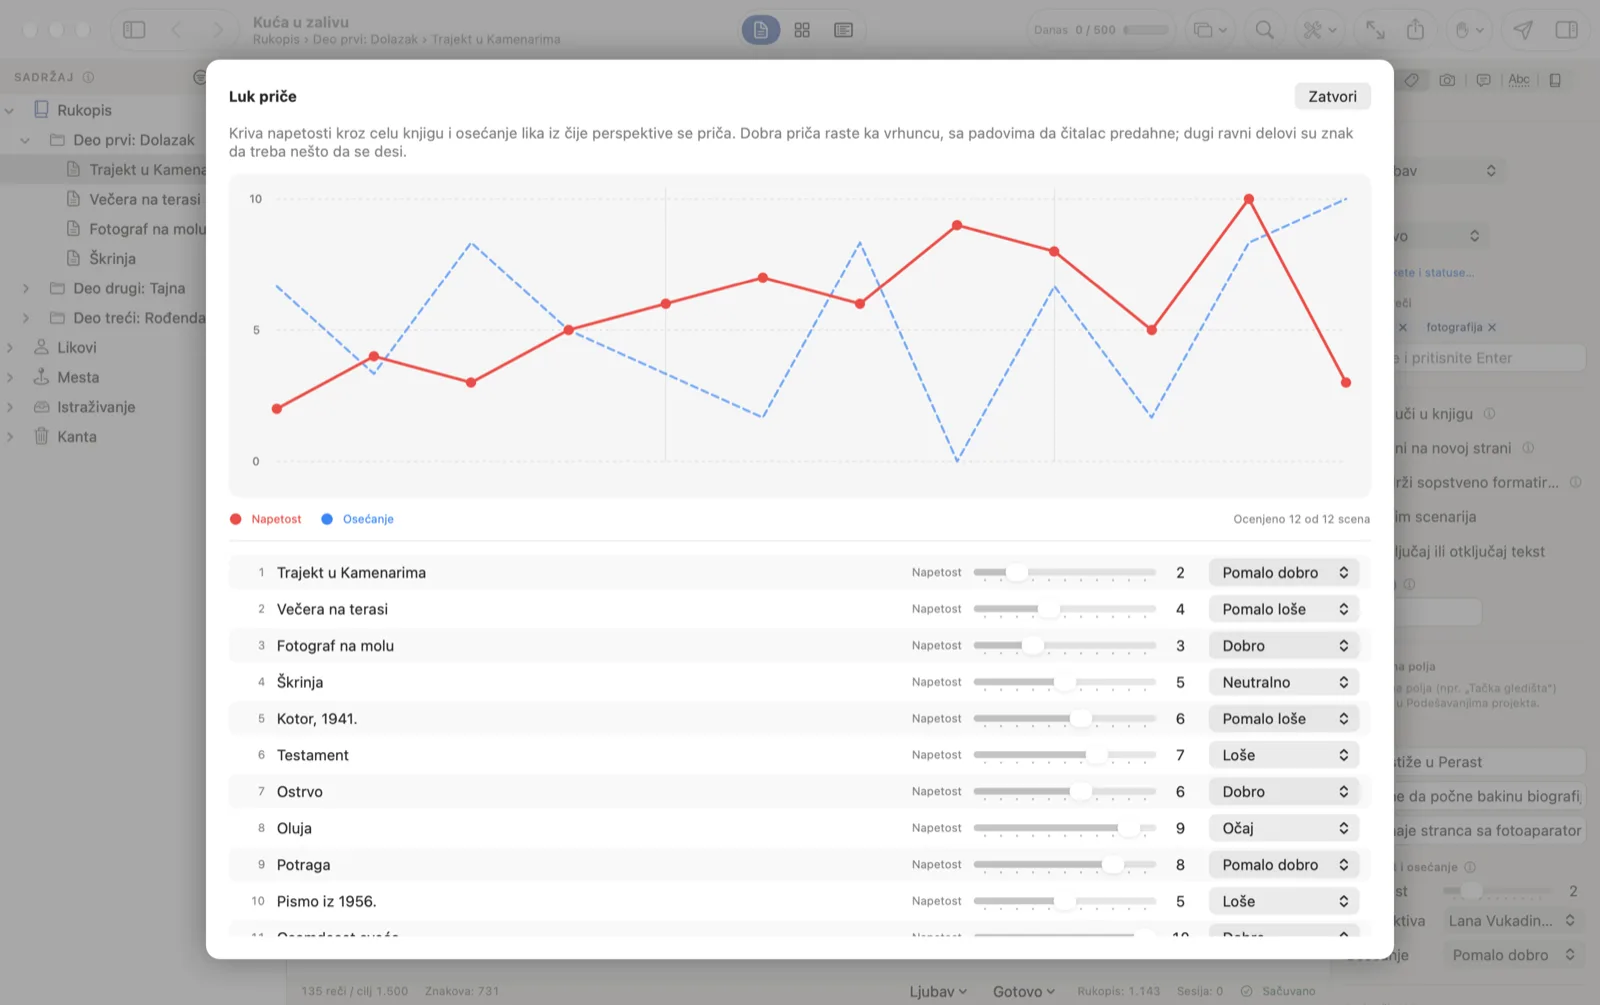
Task: Close the Luk priče dialog with Zatvori
Action: [x=1332, y=96]
